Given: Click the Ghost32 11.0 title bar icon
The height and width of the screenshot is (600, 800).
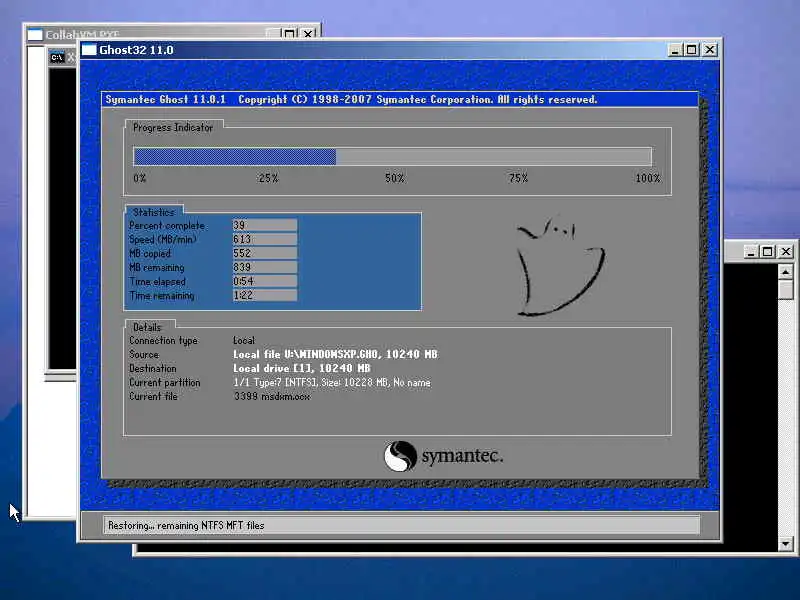Looking at the screenshot, I should click(89, 49).
